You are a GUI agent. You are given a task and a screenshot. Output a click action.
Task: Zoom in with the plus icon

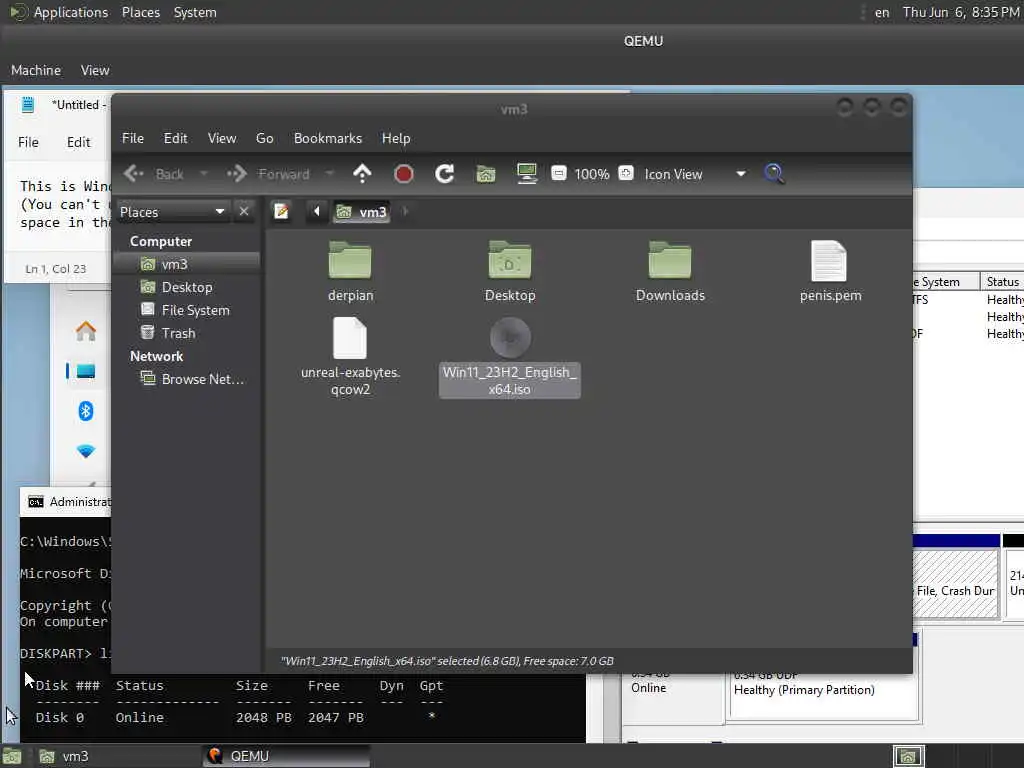click(626, 173)
